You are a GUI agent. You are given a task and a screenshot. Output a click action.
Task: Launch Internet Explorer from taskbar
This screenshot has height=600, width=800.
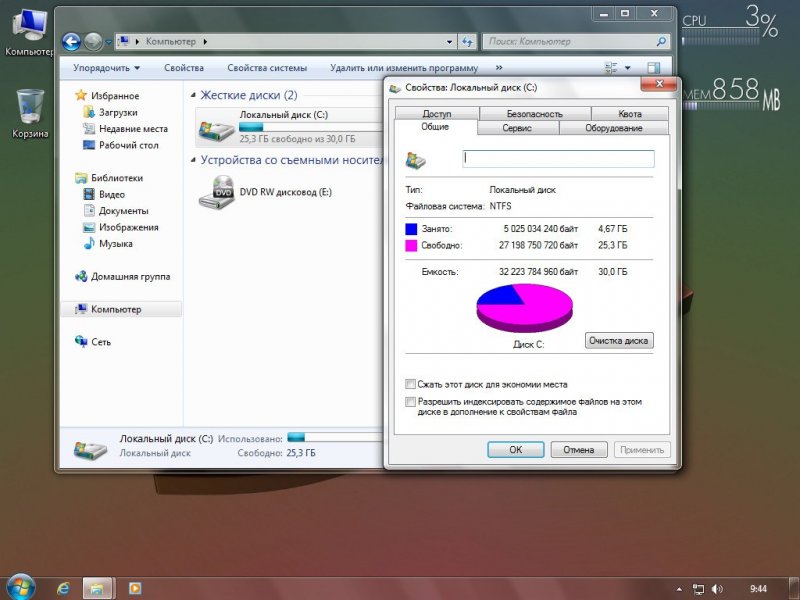click(x=63, y=588)
